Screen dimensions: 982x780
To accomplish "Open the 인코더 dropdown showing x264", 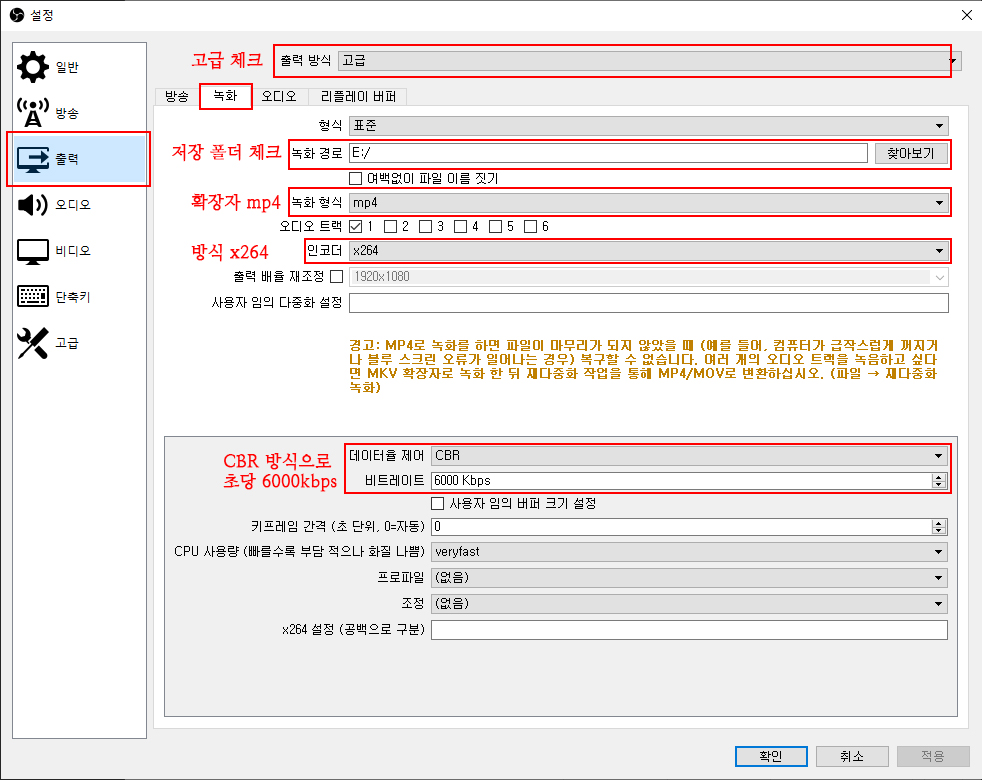I will pyautogui.click(x=649, y=251).
